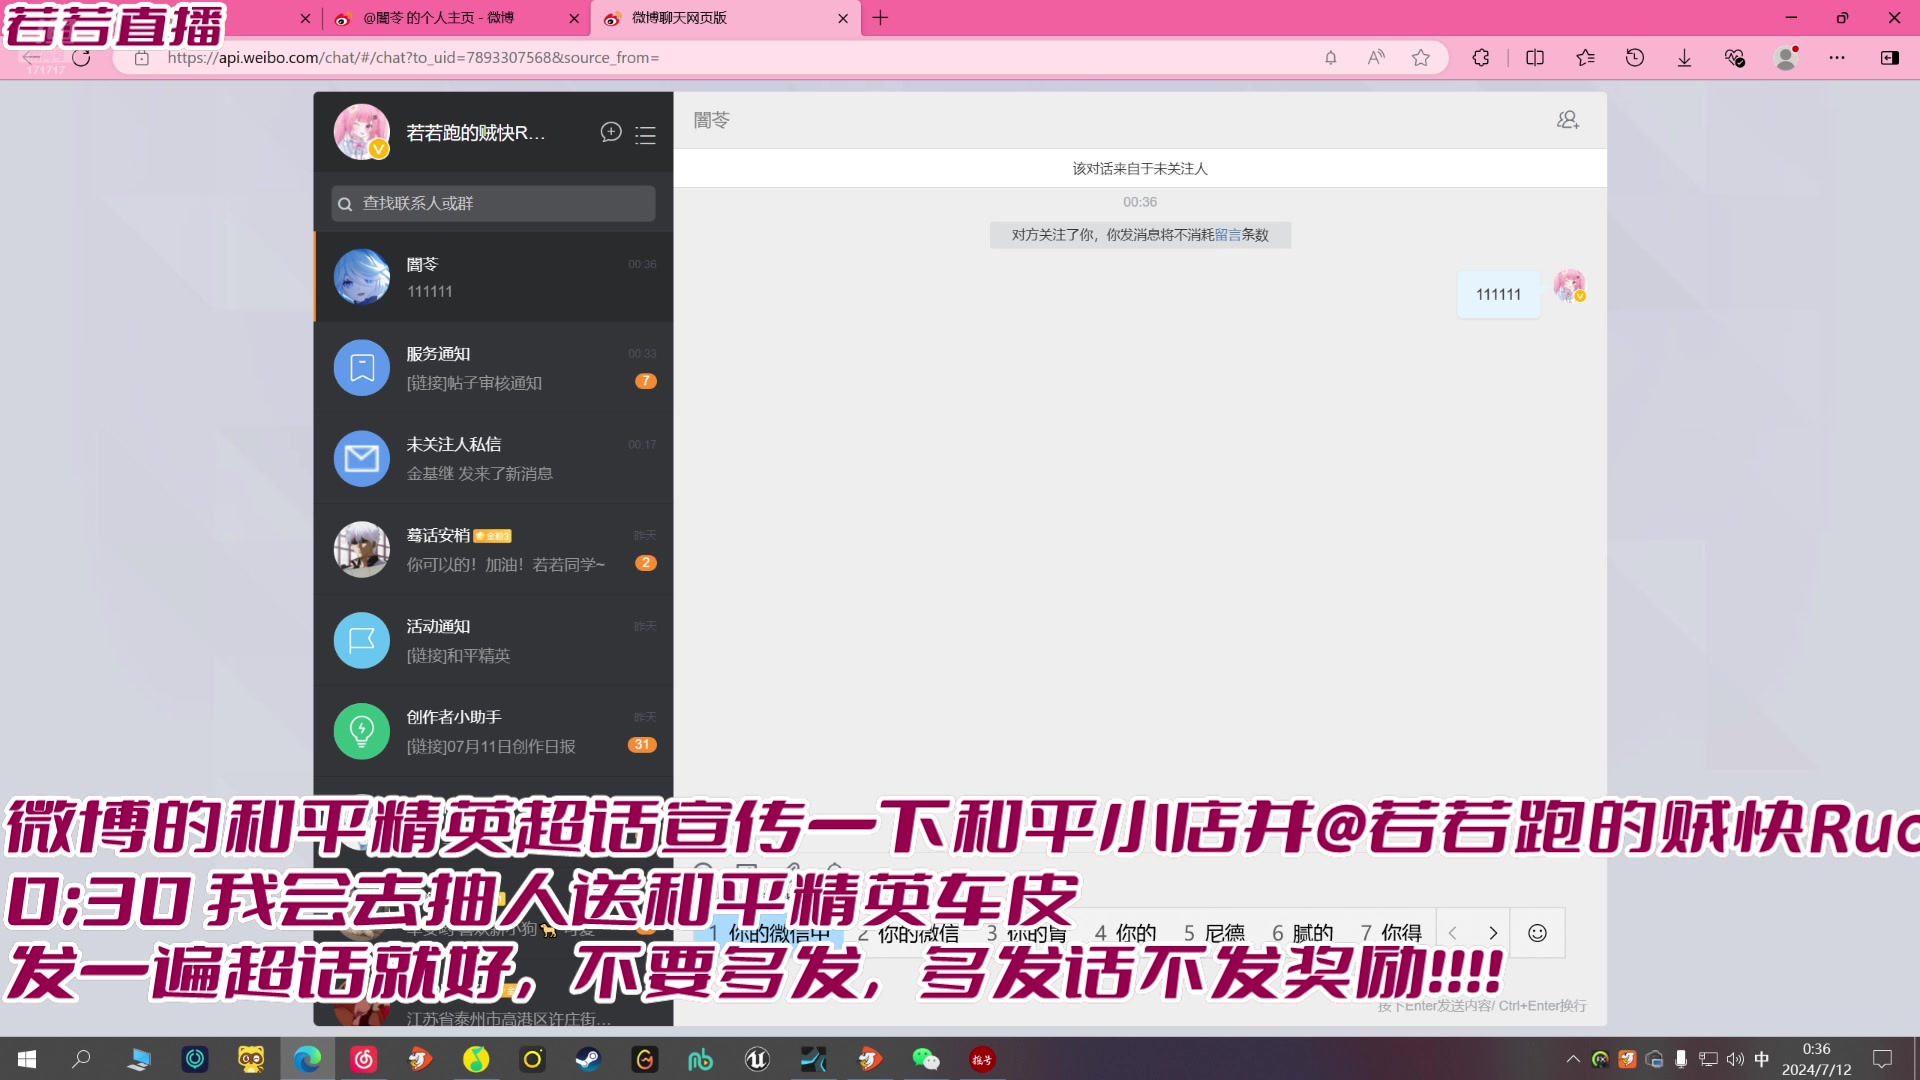Open 创作者小助手 conversation
Image resolution: width=1920 pixels, height=1080 pixels.
coord(494,731)
